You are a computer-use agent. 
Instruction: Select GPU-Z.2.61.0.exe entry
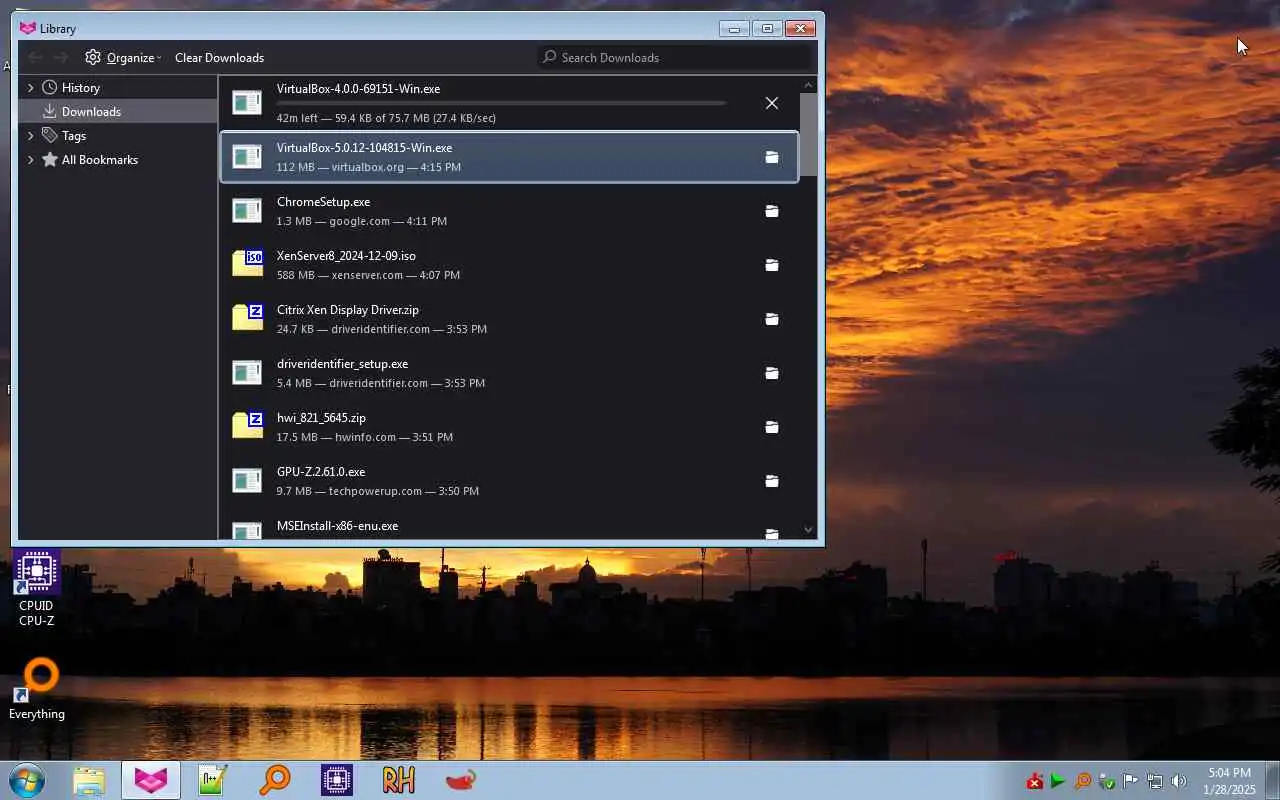(509, 481)
